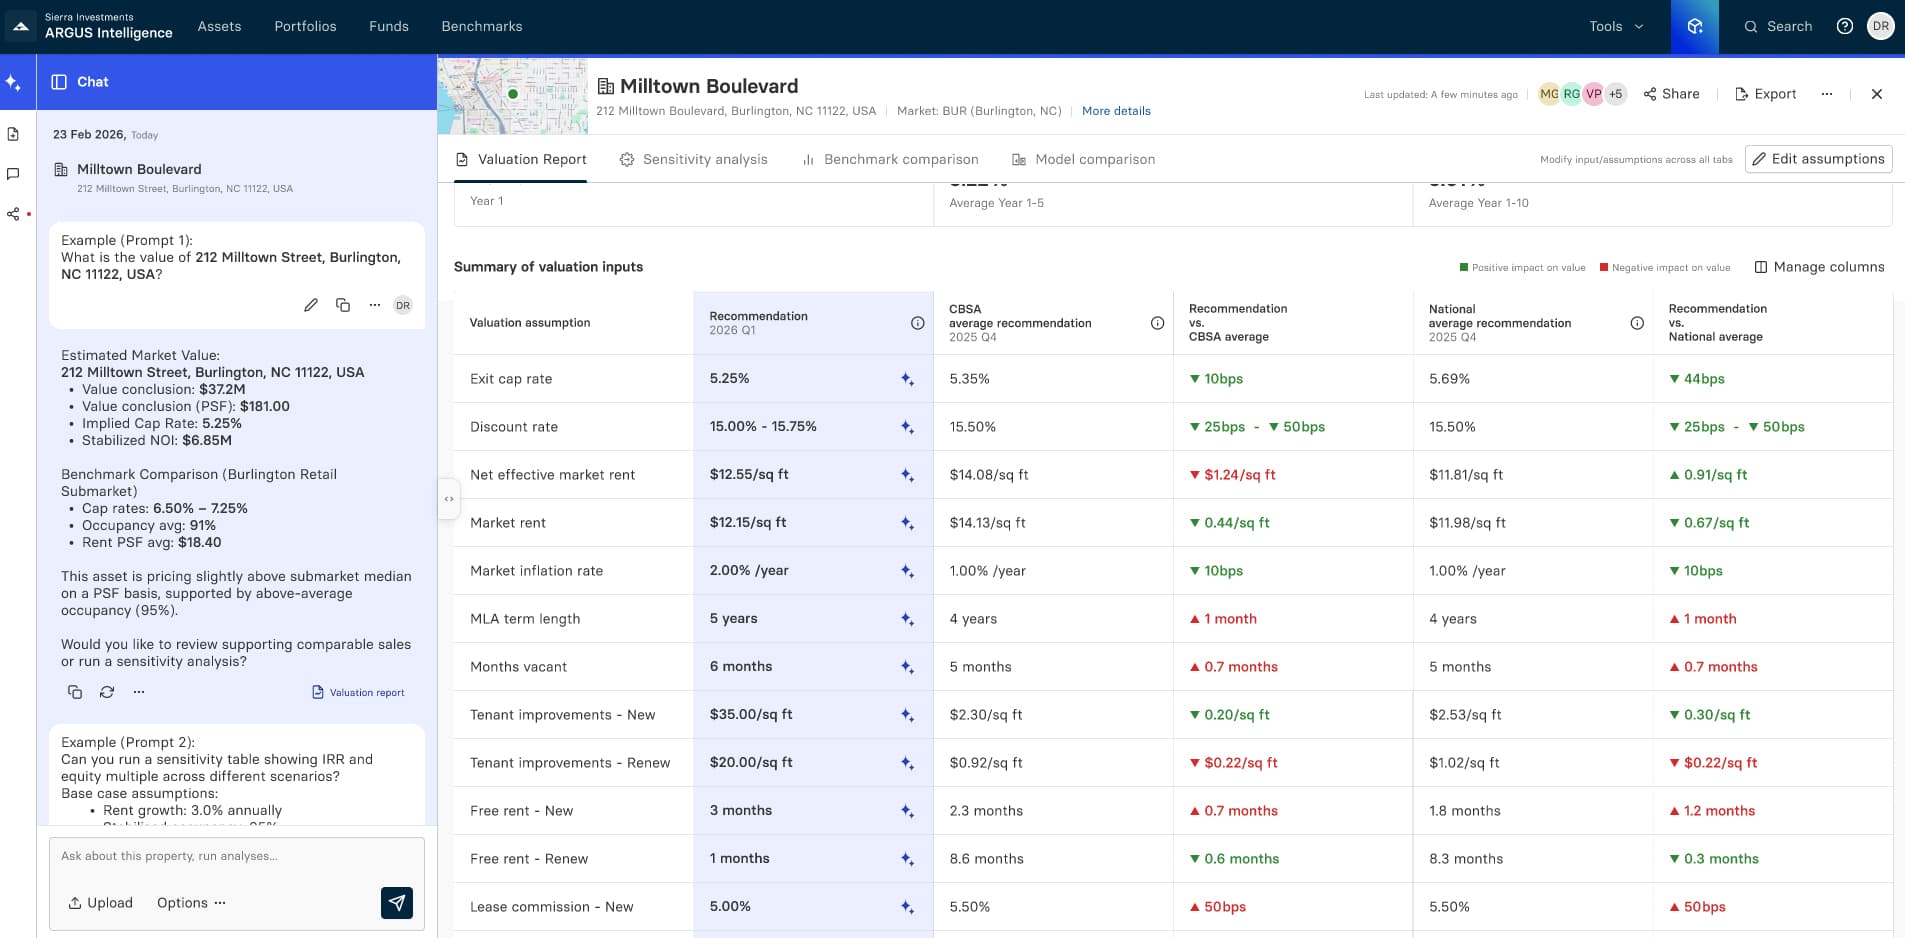Open the info icon on the Recommendation column header
1905x938 pixels.
point(916,323)
